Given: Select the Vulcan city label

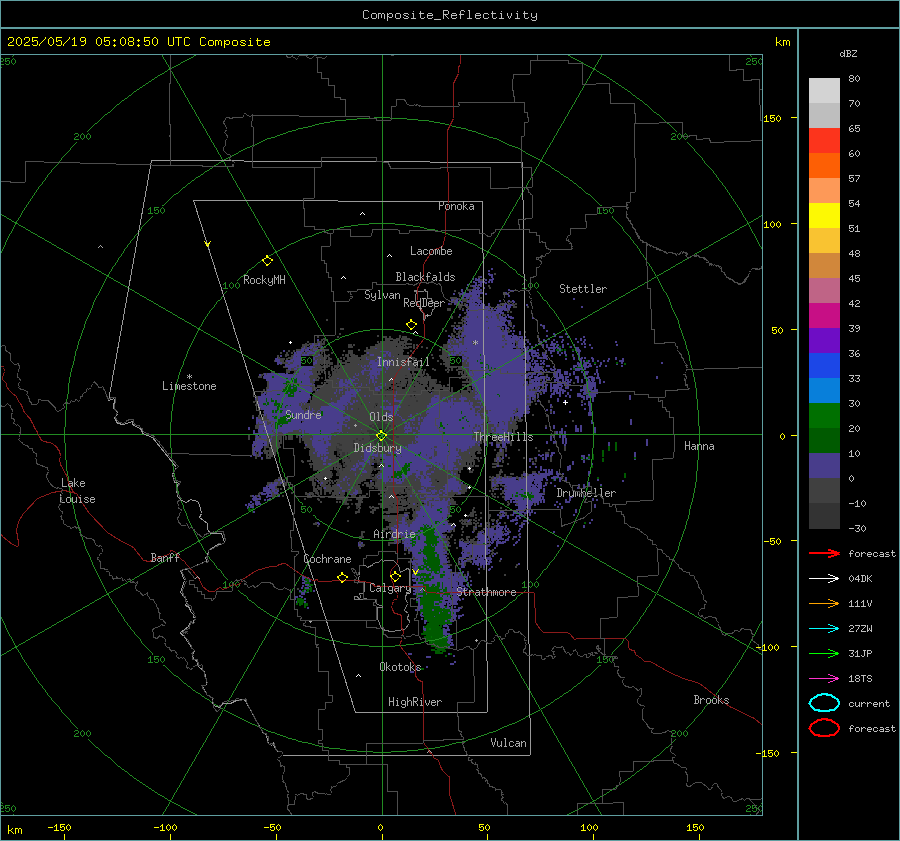Looking at the screenshot, I should [x=508, y=743].
